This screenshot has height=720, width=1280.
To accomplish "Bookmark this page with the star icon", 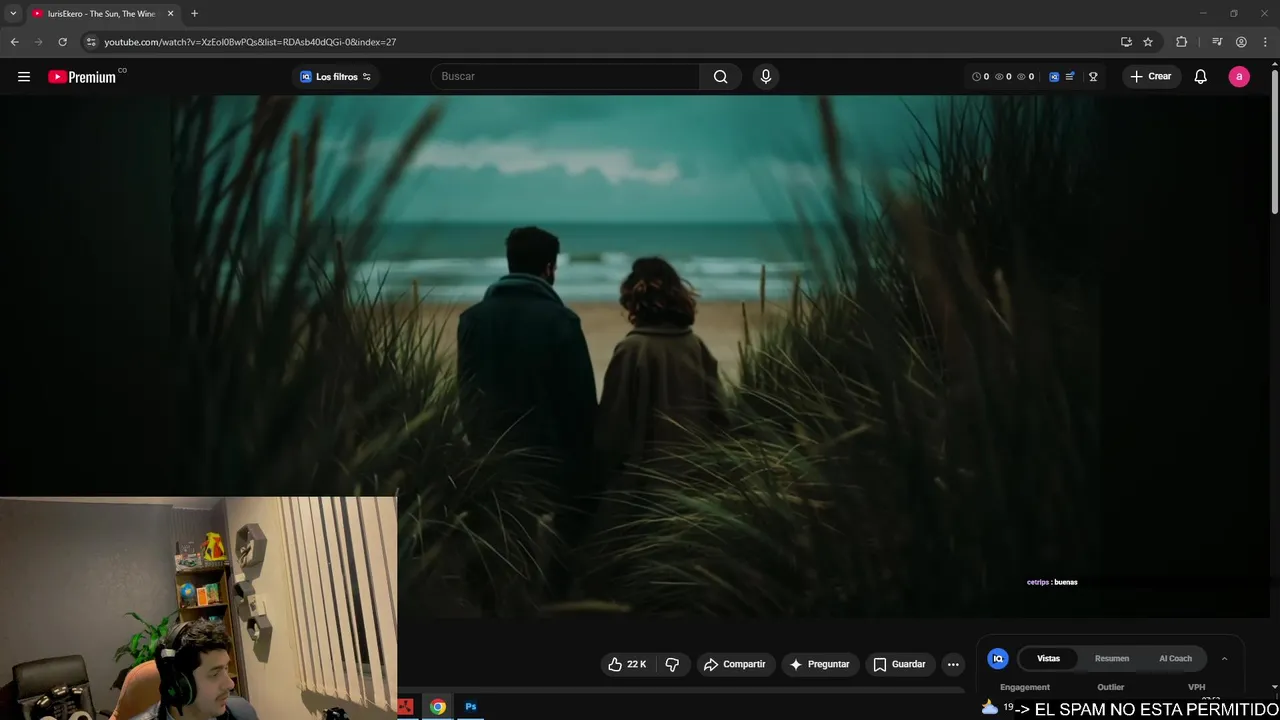I will tap(1148, 42).
